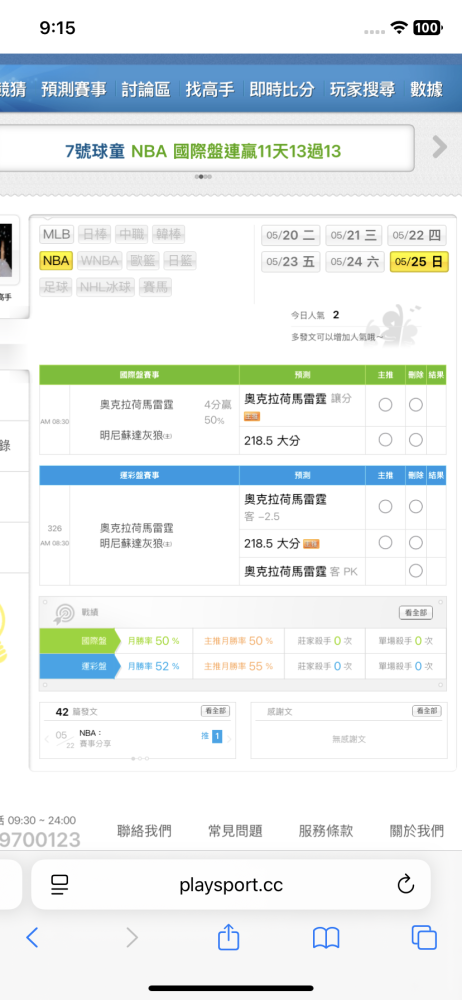Viewport: 462px width, 1000px height.
Task: Tap the playsport.cc address bar
Action: pyautogui.click(x=231, y=884)
